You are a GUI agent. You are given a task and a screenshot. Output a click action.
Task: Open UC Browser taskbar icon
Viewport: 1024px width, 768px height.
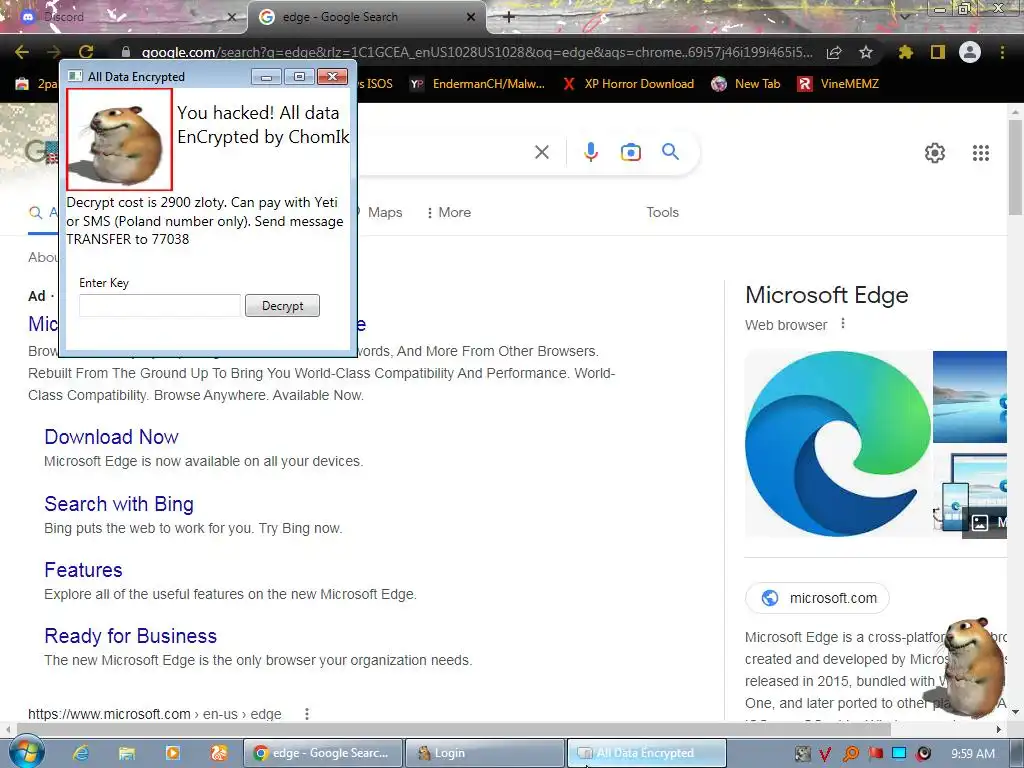click(219, 753)
